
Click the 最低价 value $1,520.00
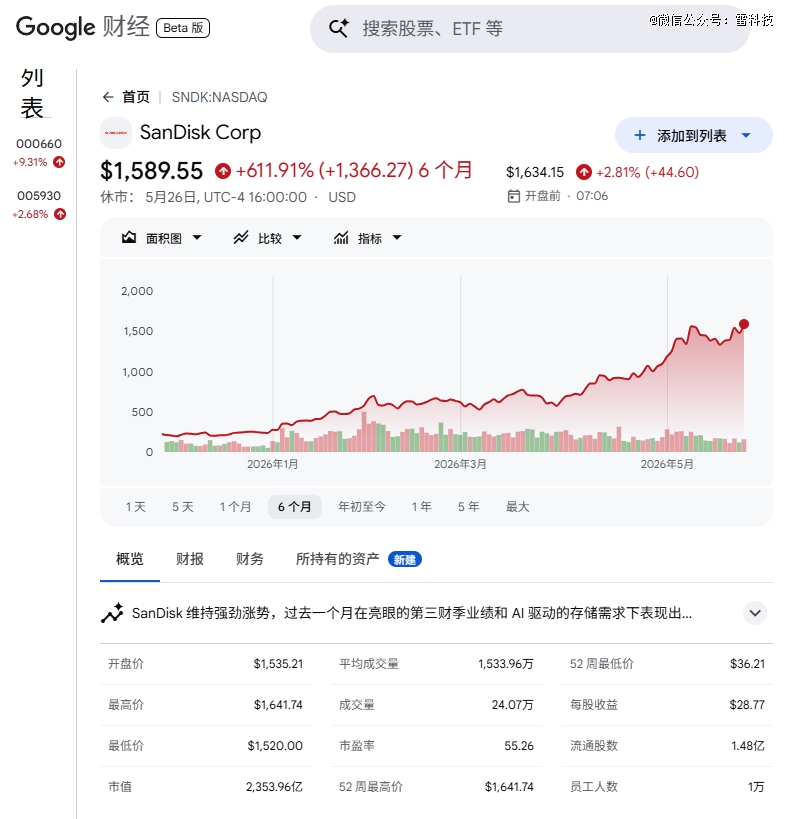[x=275, y=745]
